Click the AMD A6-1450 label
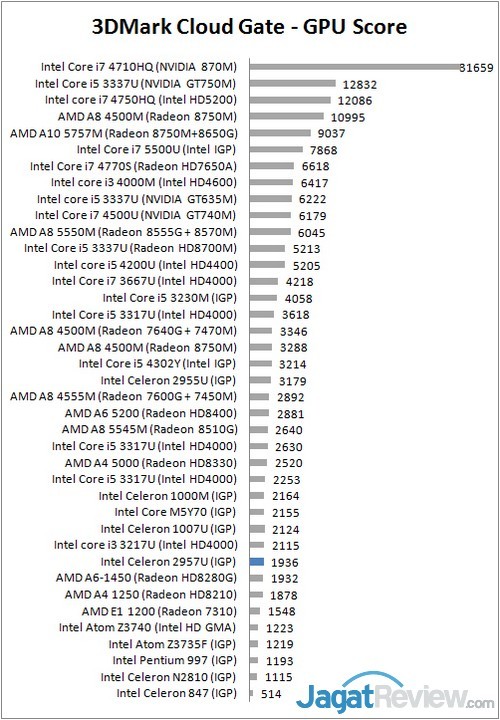Viewport: 500px width, 720px height. coord(146,578)
